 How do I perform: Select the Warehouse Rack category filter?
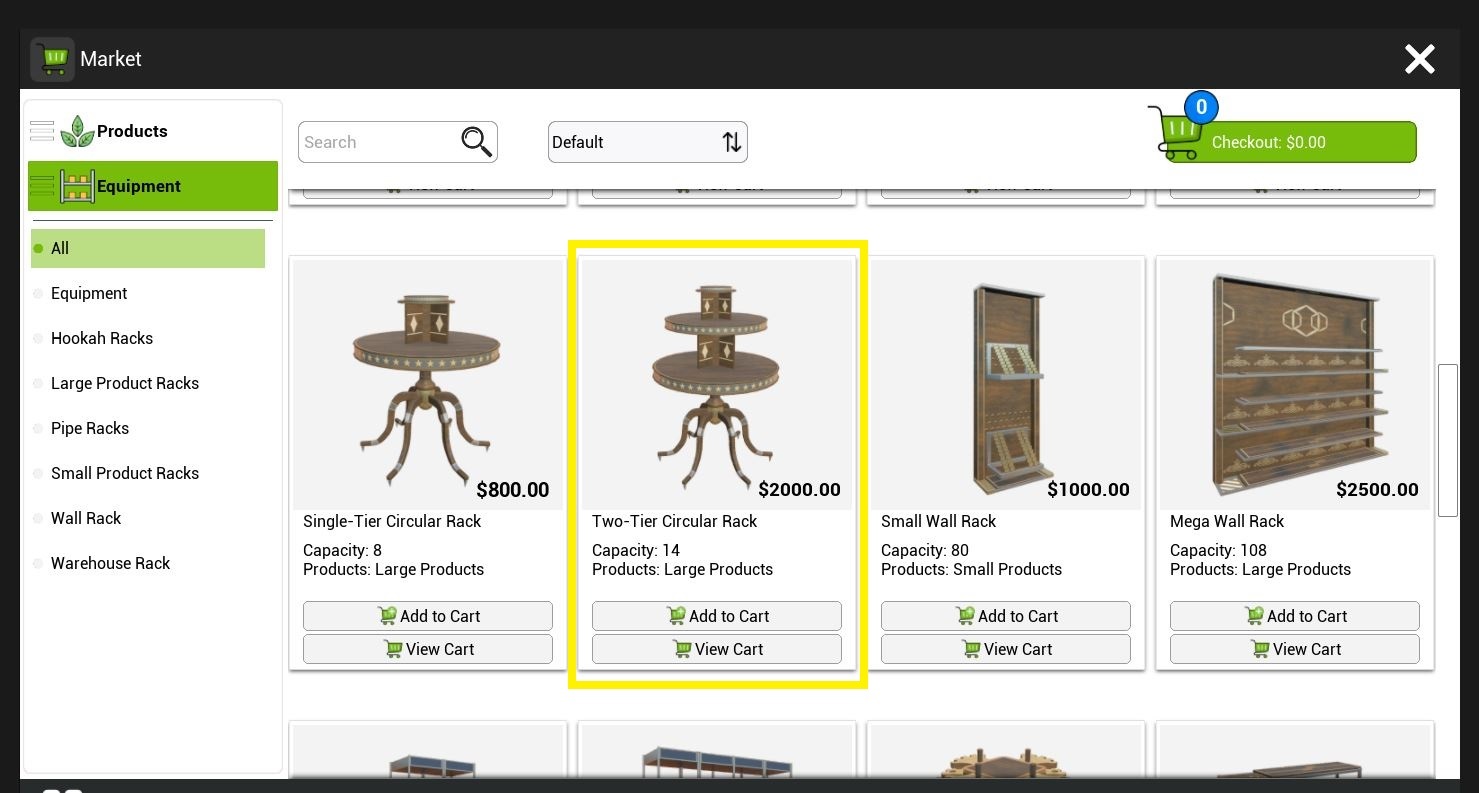pyautogui.click(x=110, y=563)
